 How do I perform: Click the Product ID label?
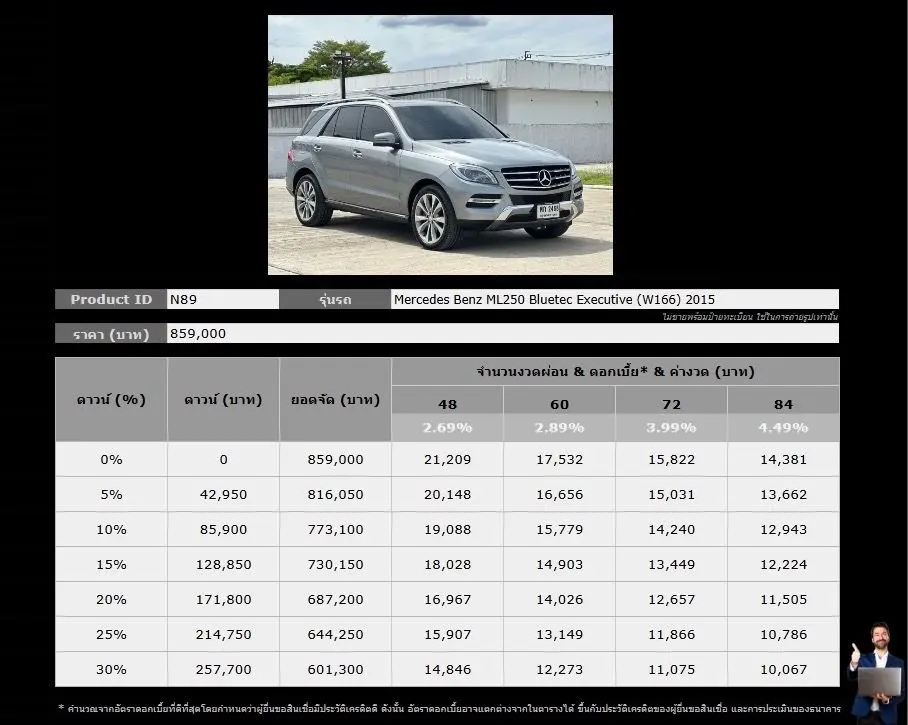click(x=111, y=299)
